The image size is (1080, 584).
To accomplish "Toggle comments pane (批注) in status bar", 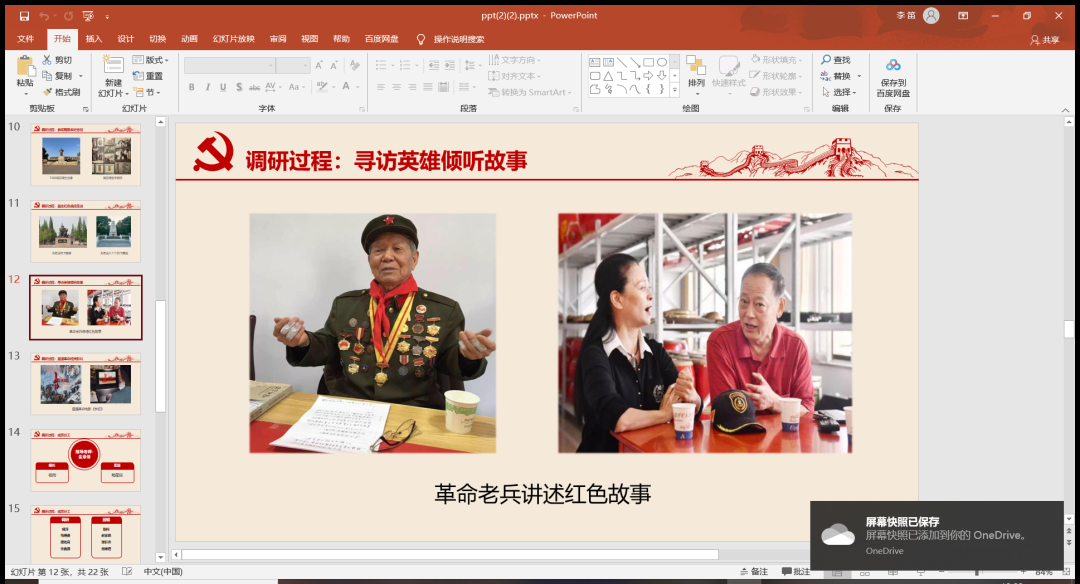I will pyautogui.click(x=796, y=572).
